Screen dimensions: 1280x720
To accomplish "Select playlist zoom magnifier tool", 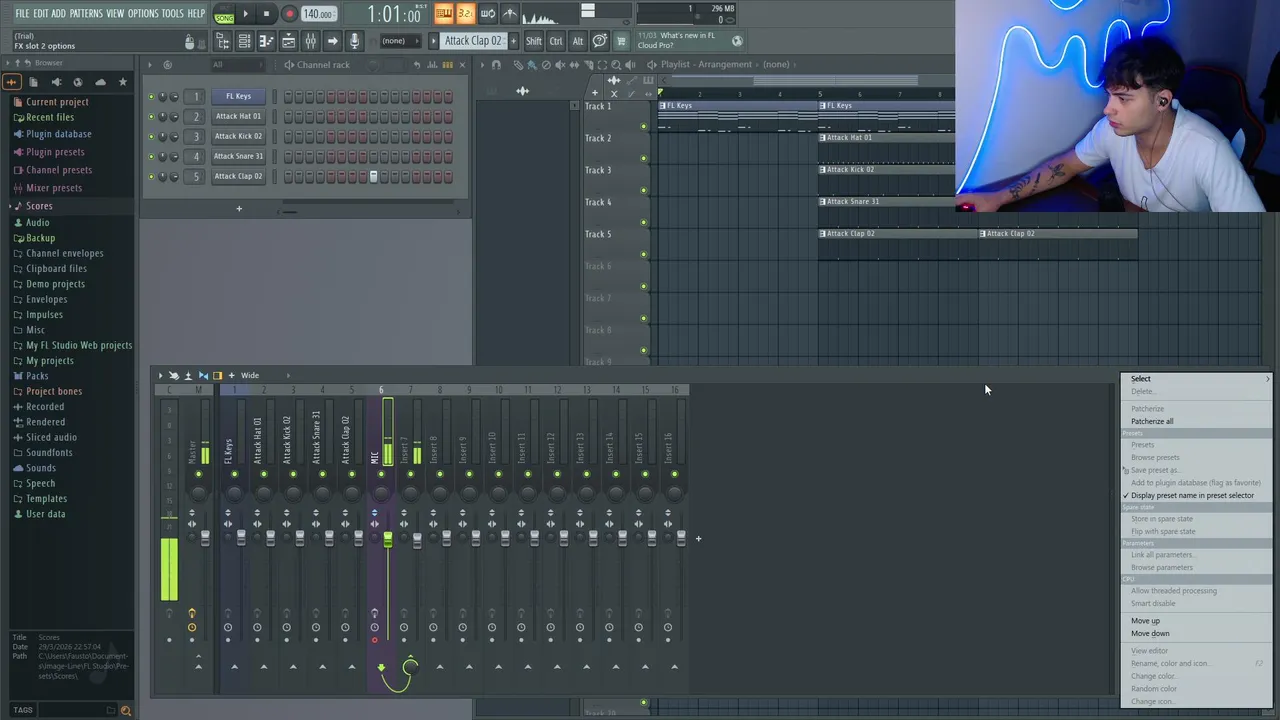I will tap(616, 65).
